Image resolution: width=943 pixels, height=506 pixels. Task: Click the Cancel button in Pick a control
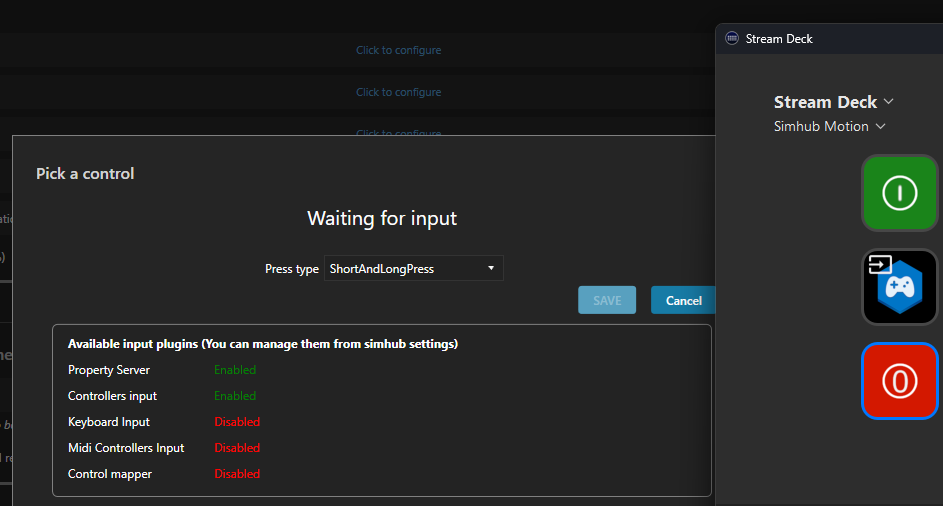[x=683, y=300]
